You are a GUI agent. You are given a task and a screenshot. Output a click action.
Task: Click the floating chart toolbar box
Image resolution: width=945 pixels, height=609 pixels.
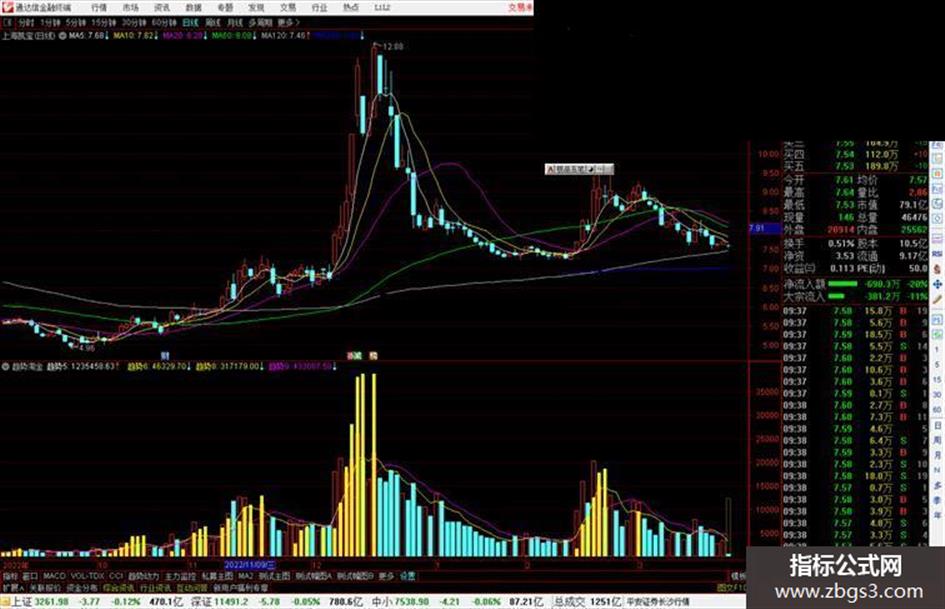point(579,169)
